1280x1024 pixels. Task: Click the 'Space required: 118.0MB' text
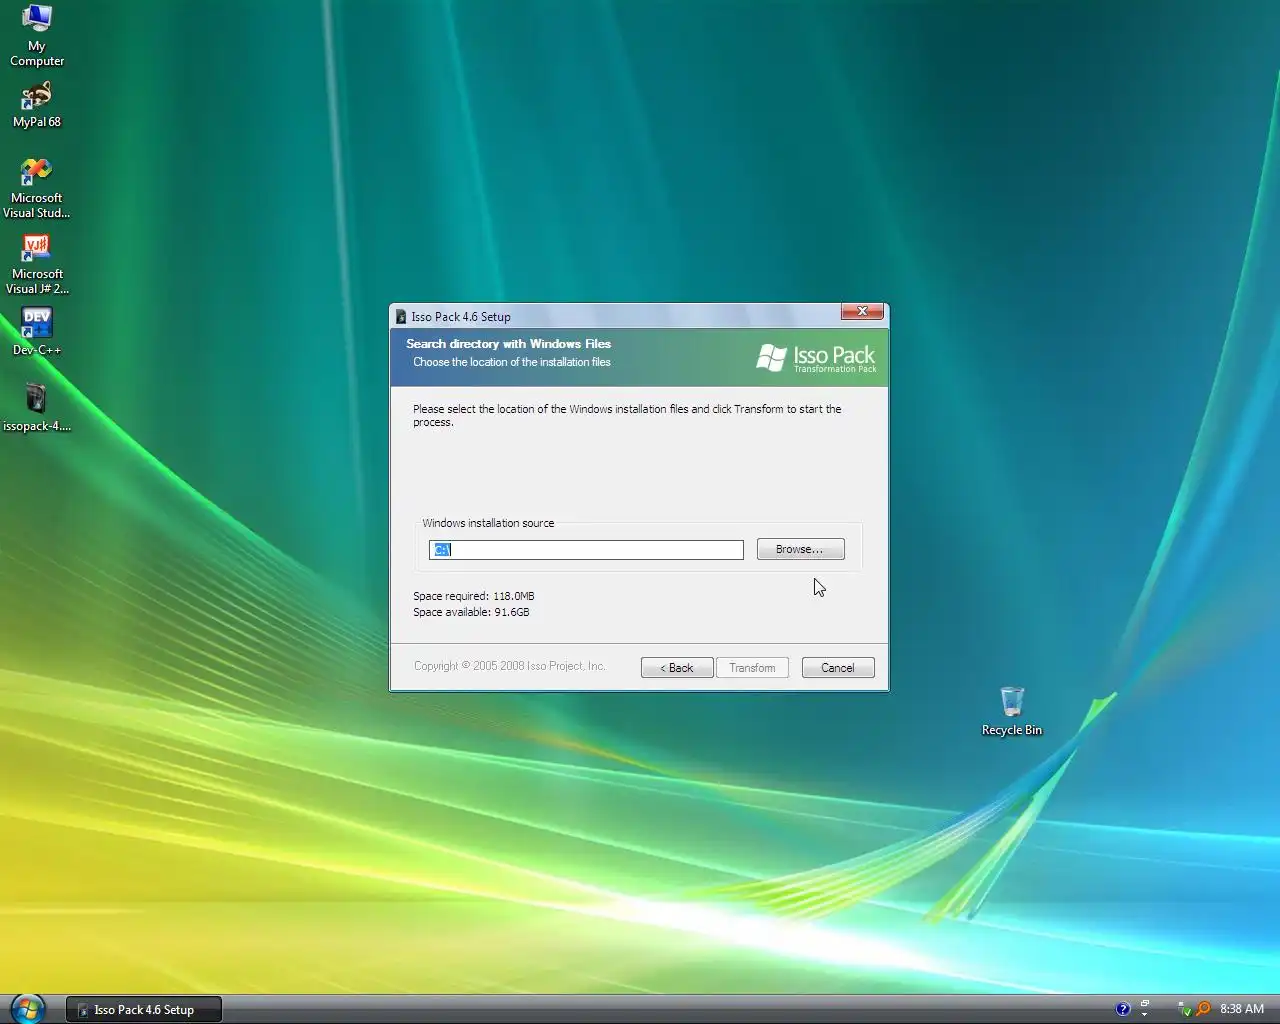click(x=474, y=596)
